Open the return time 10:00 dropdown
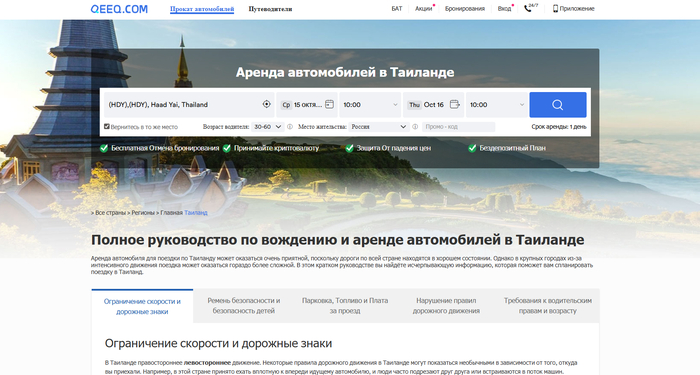This screenshot has width=700, height=375. 496,105
